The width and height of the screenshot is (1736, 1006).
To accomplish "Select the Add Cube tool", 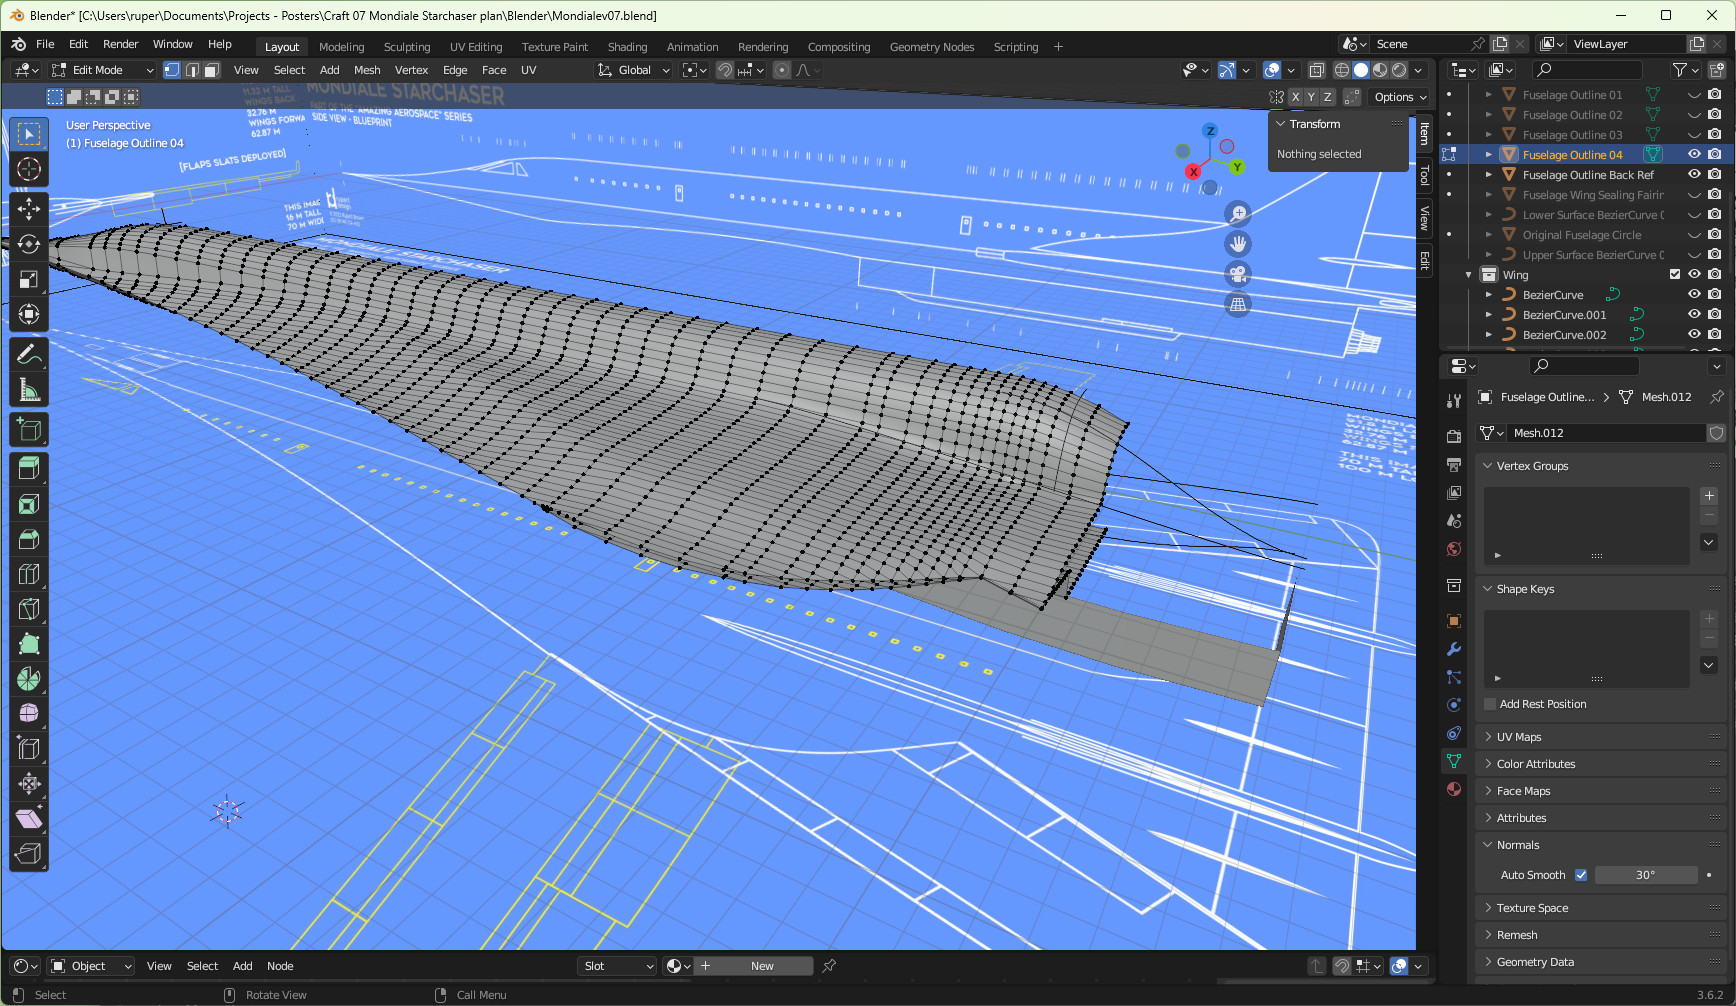I will coord(29,430).
